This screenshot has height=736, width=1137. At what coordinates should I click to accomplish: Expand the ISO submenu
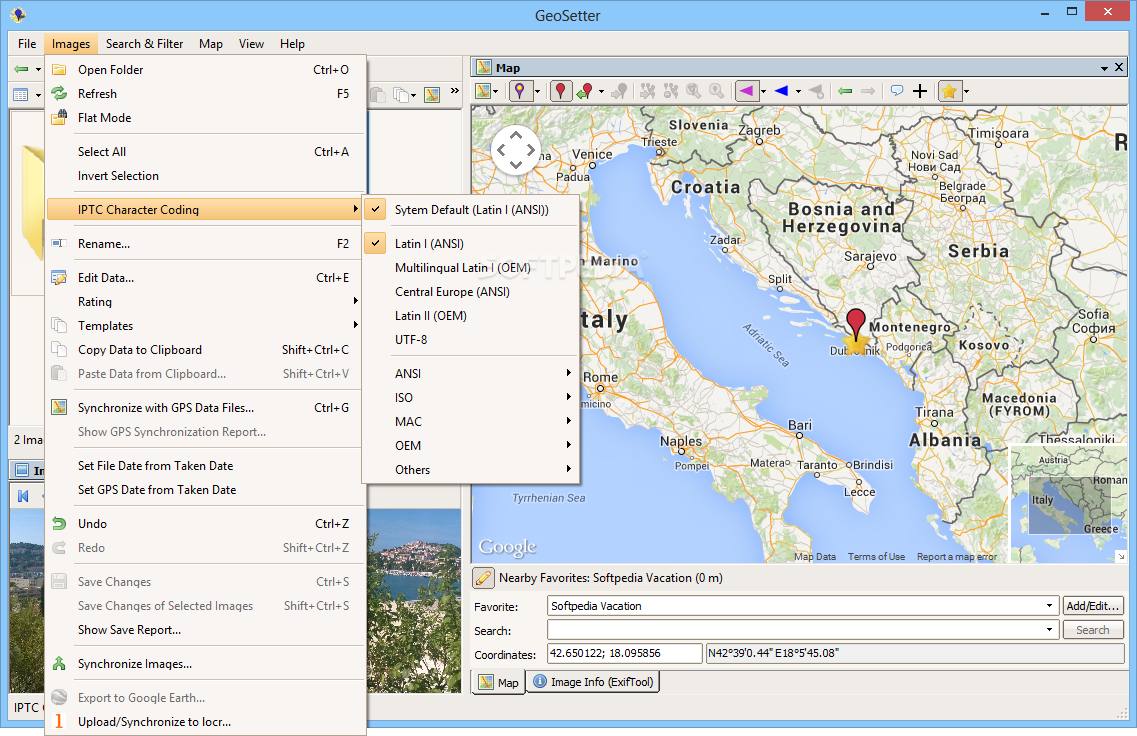coord(471,397)
